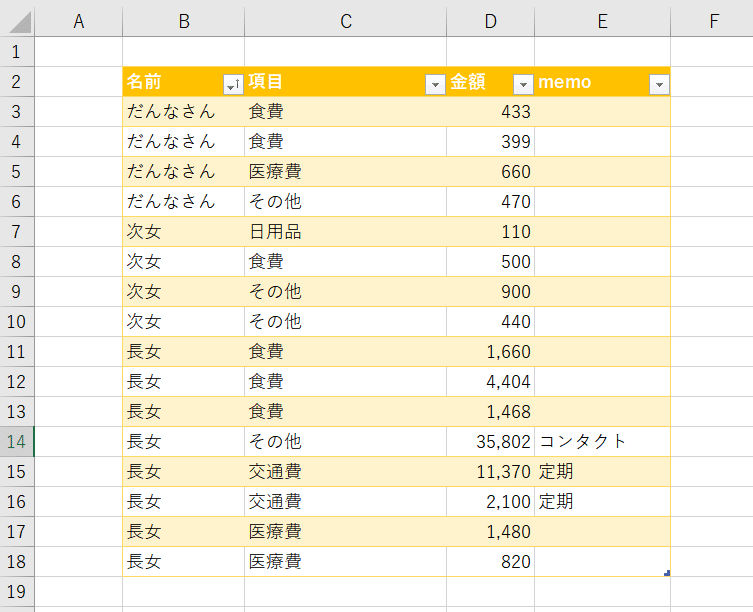Select その他 cell in row 9
753x612 pixels.
coord(346,292)
